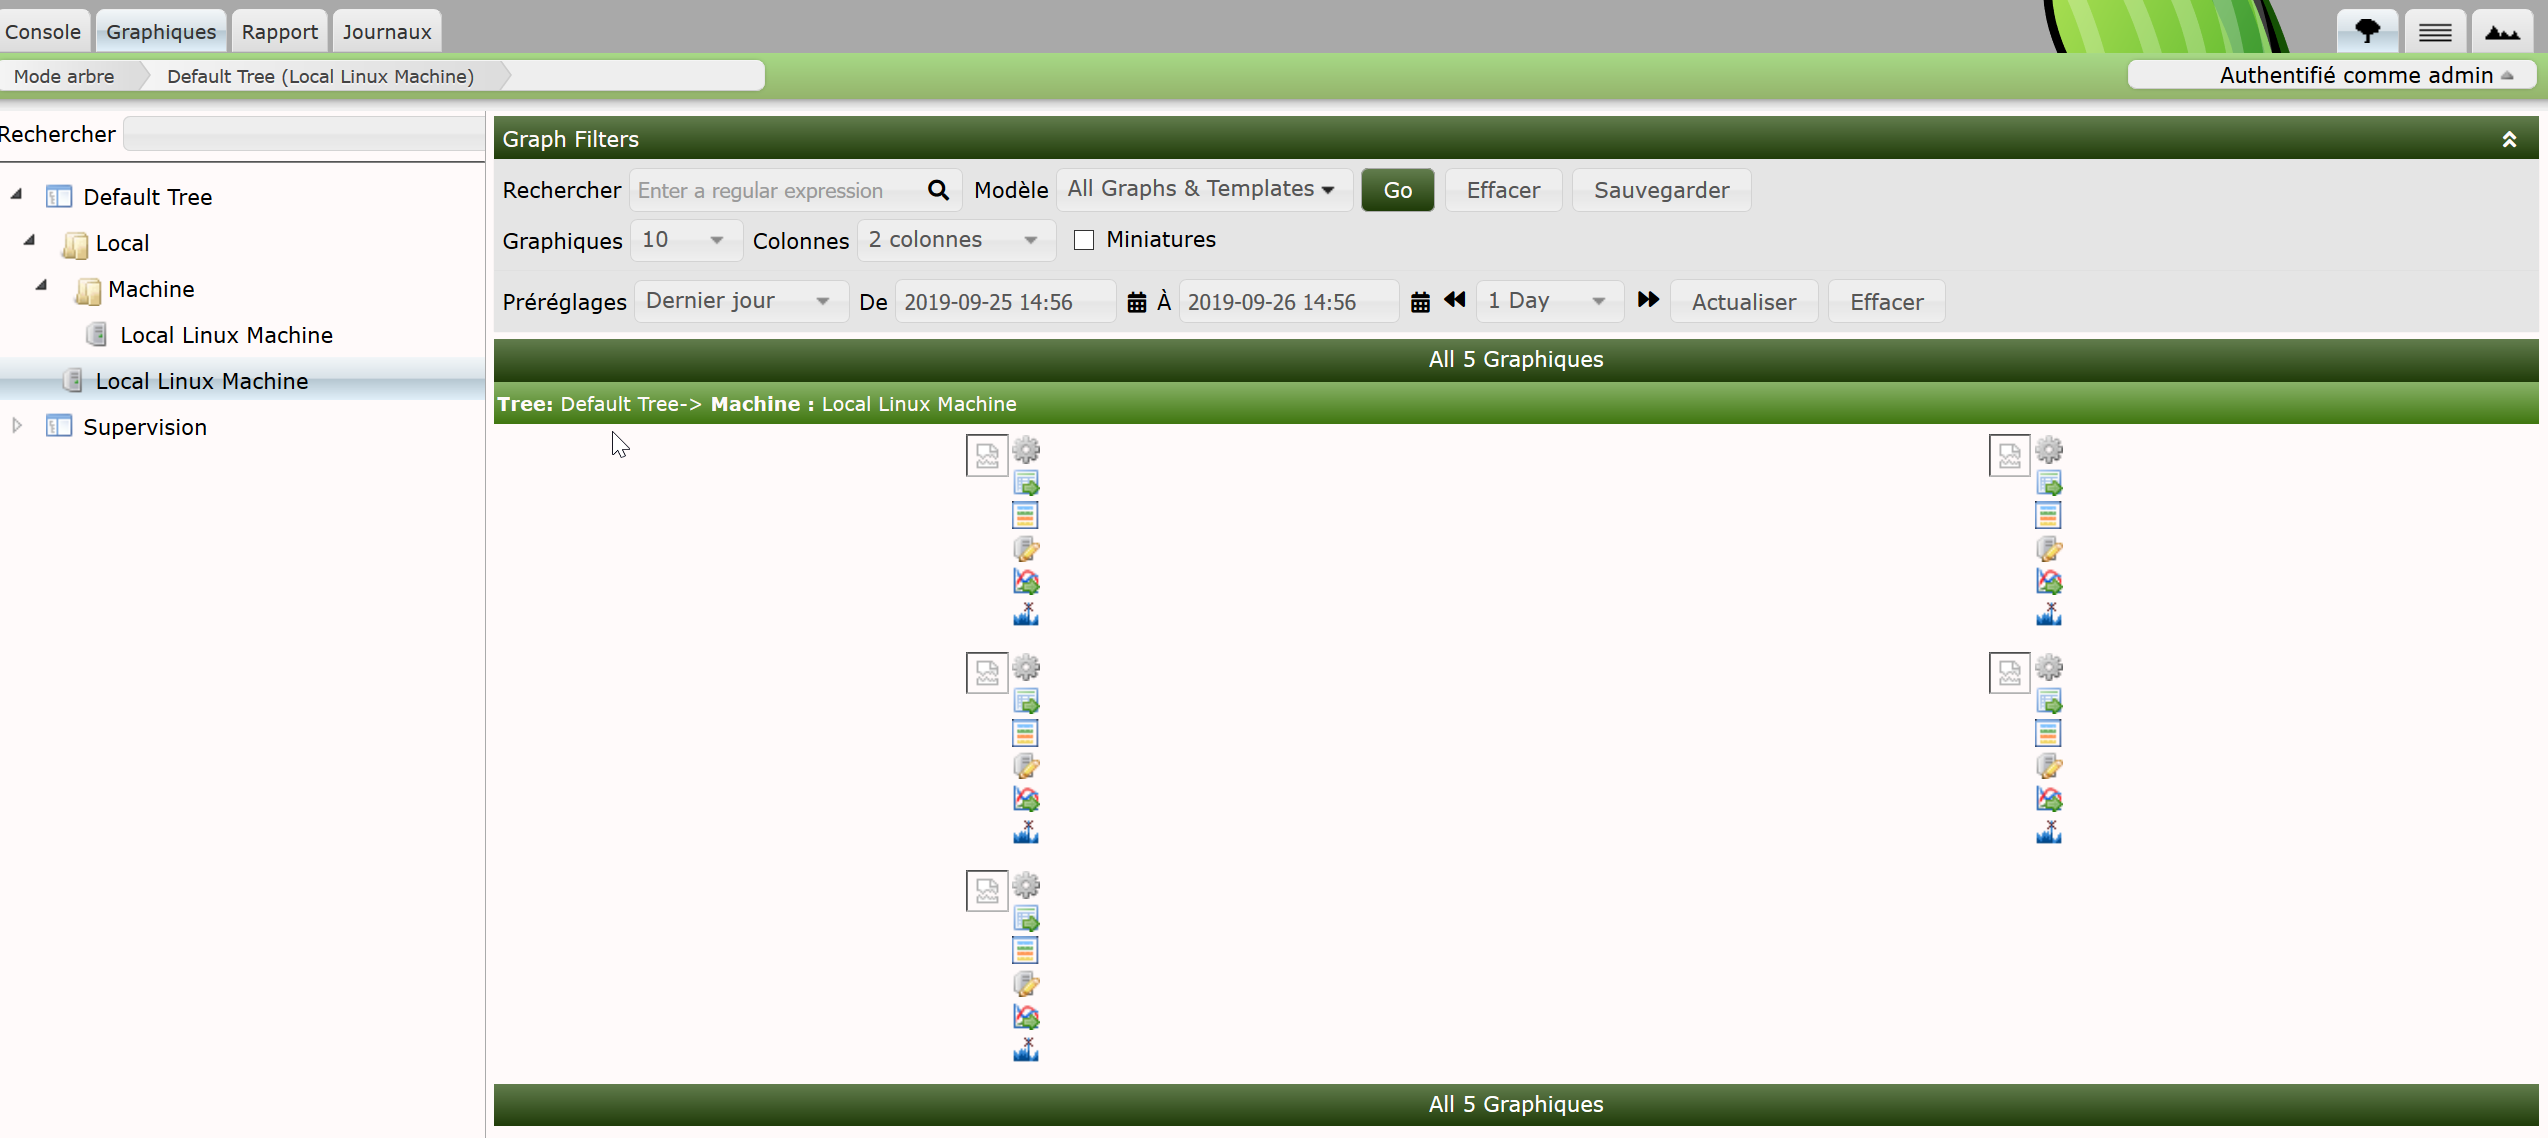Image resolution: width=2548 pixels, height=1138 pixels.
Task: Click in the regular expression search field
Action: (x=778, y=190)
